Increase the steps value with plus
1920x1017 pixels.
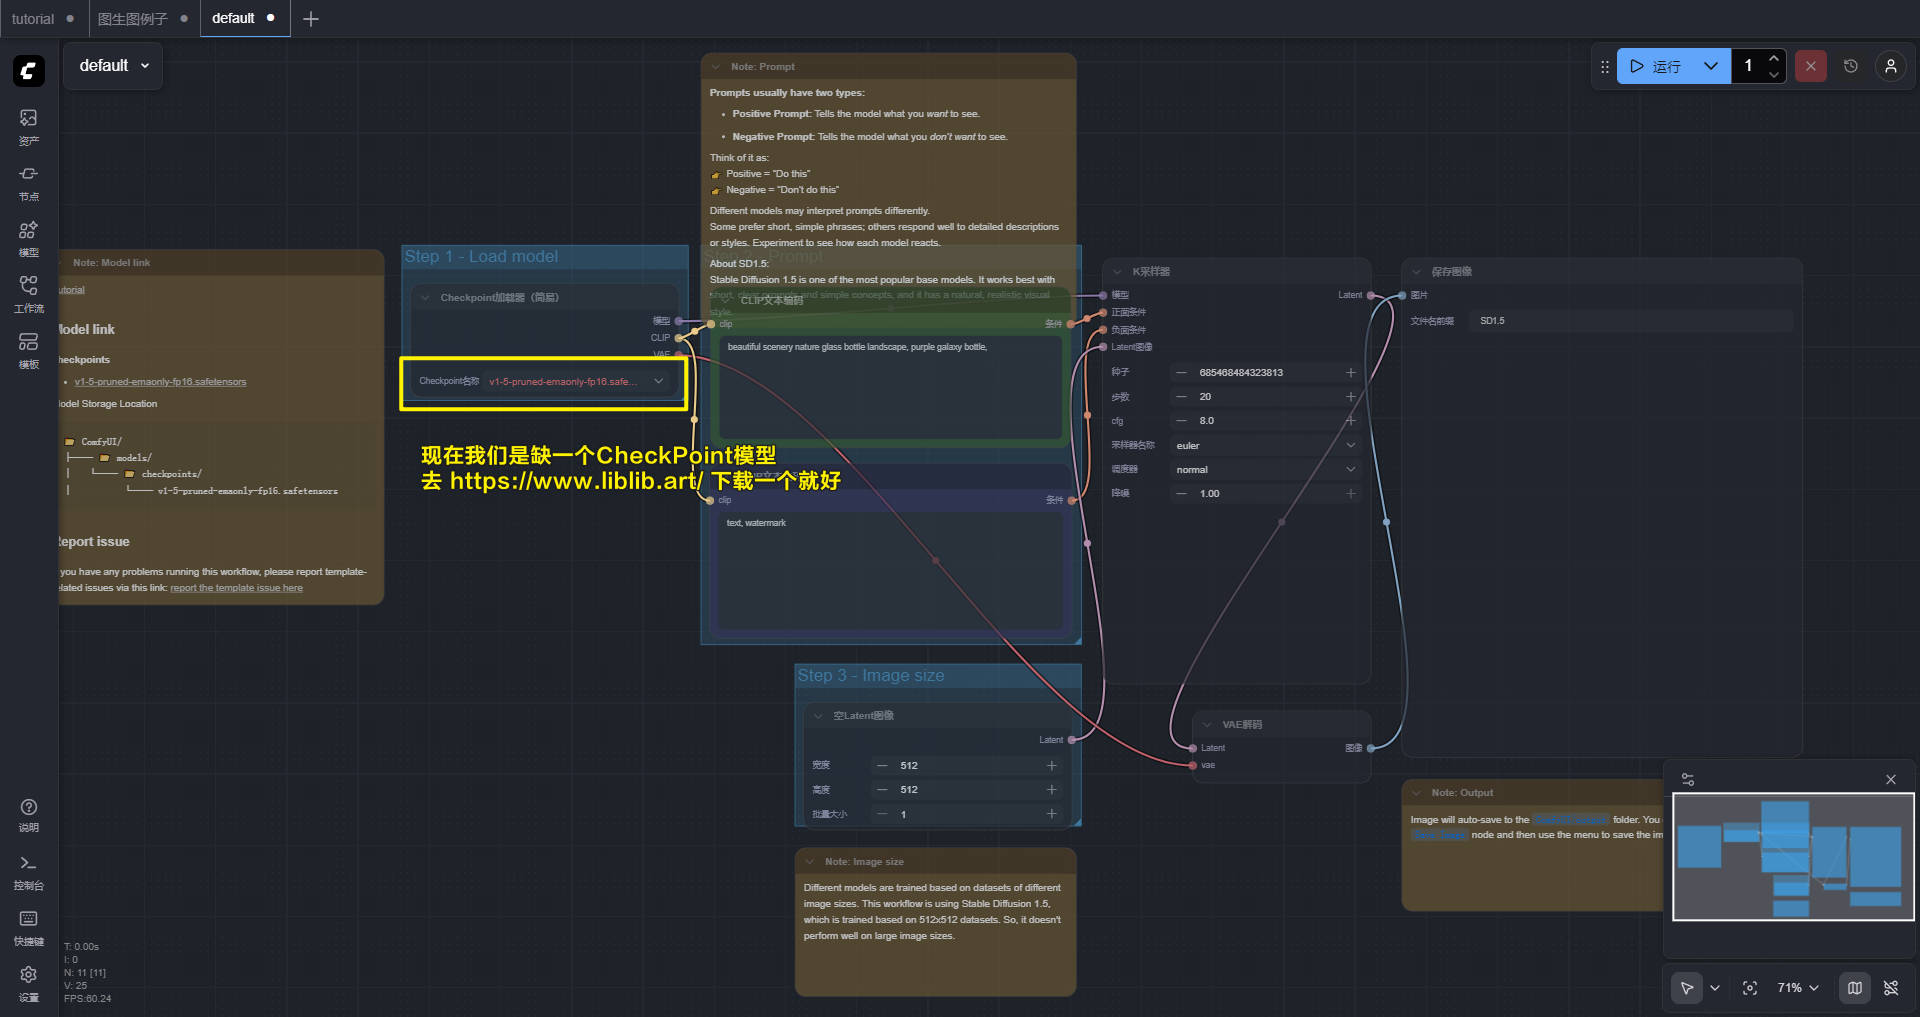click(x=1350, y=397)
